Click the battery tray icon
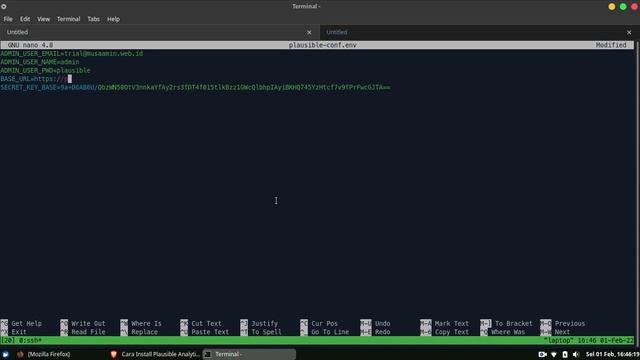Image resolution: width=640 pixels, height=360 pixels. tap(565, 354)
